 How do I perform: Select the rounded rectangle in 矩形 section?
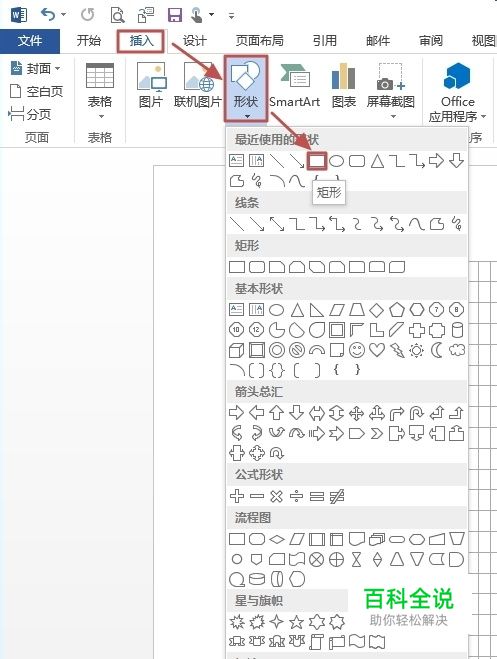[257, 267]
